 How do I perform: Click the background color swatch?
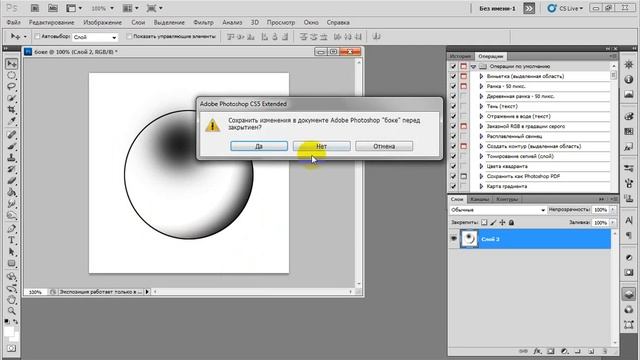[15, 338]
